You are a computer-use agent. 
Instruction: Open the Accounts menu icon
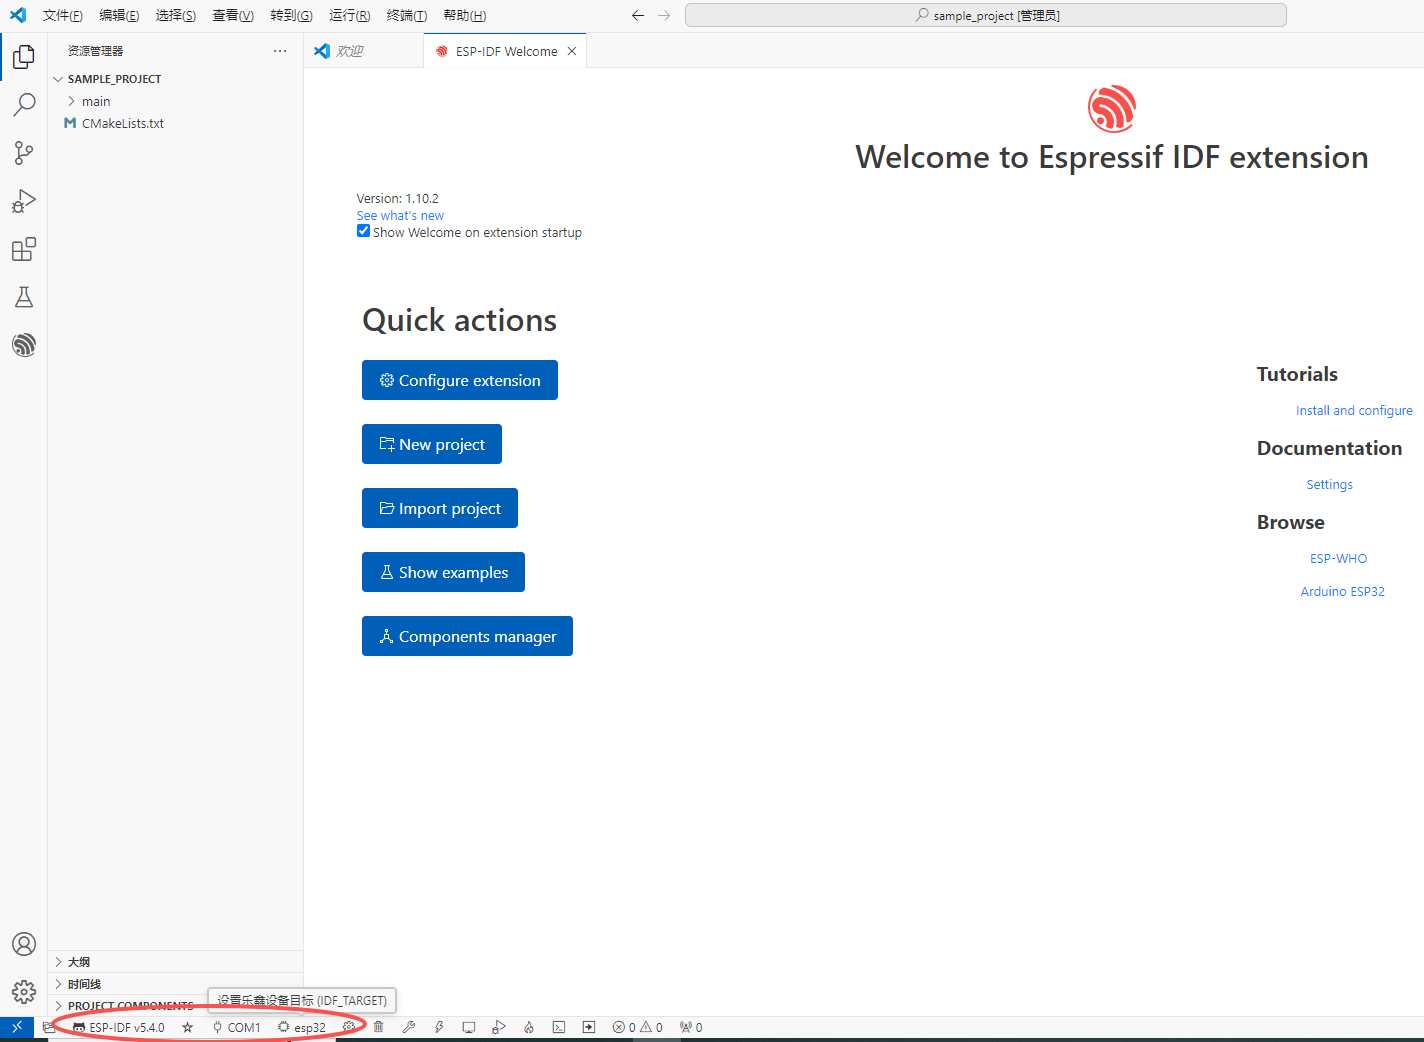[24, 944]
